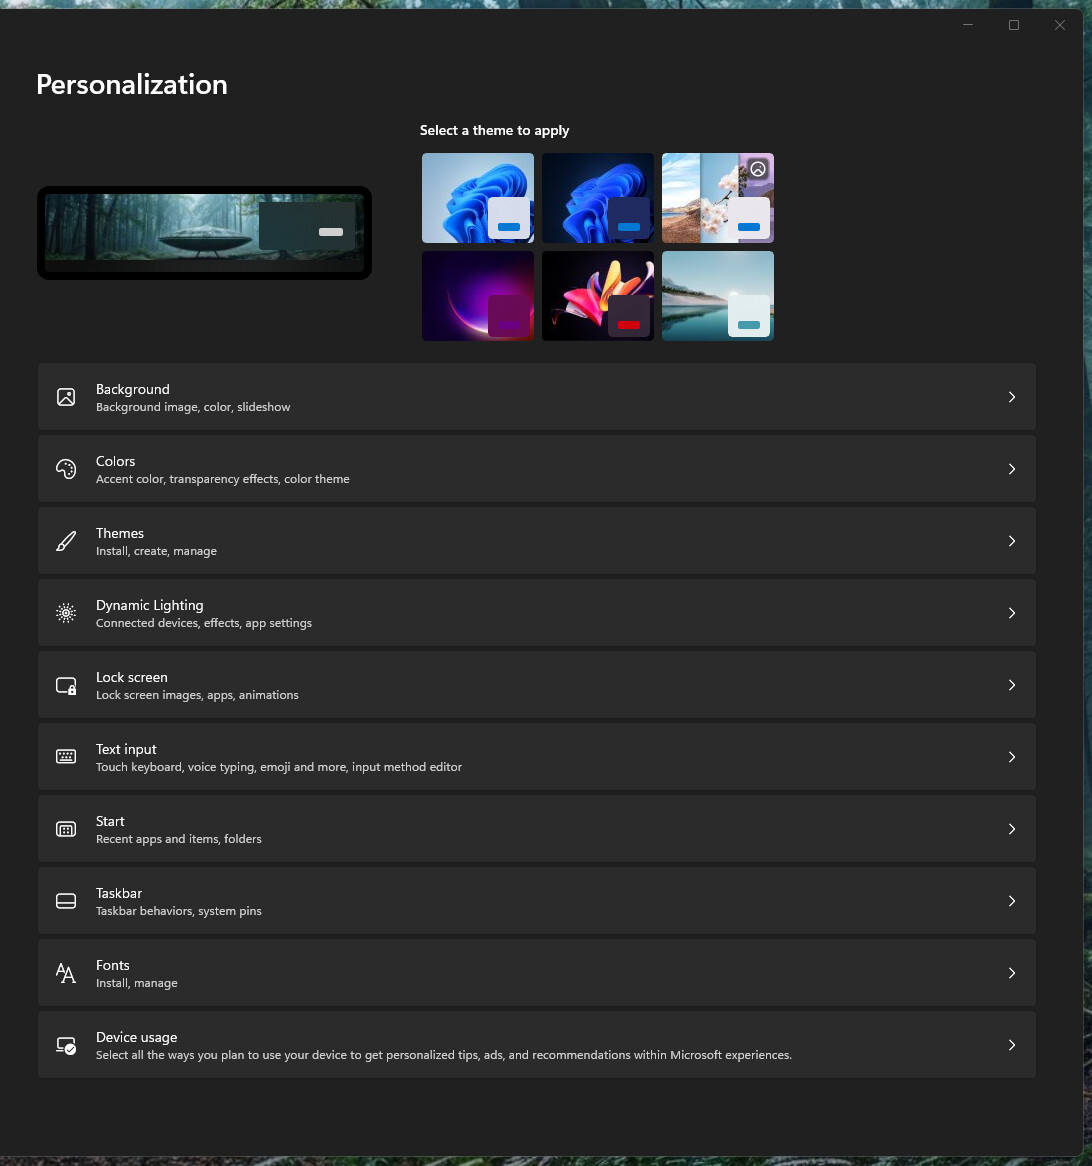Select the cherry blossom spotlight theme
The image size is (1092, 1166).
click(717, 198)
